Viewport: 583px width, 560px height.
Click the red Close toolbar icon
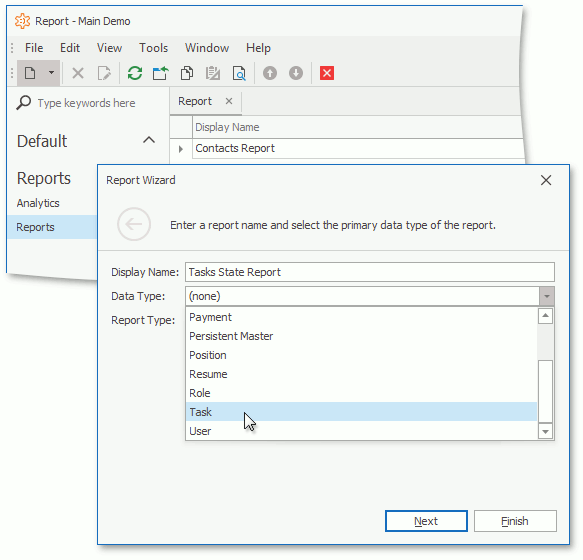point(327,73)
